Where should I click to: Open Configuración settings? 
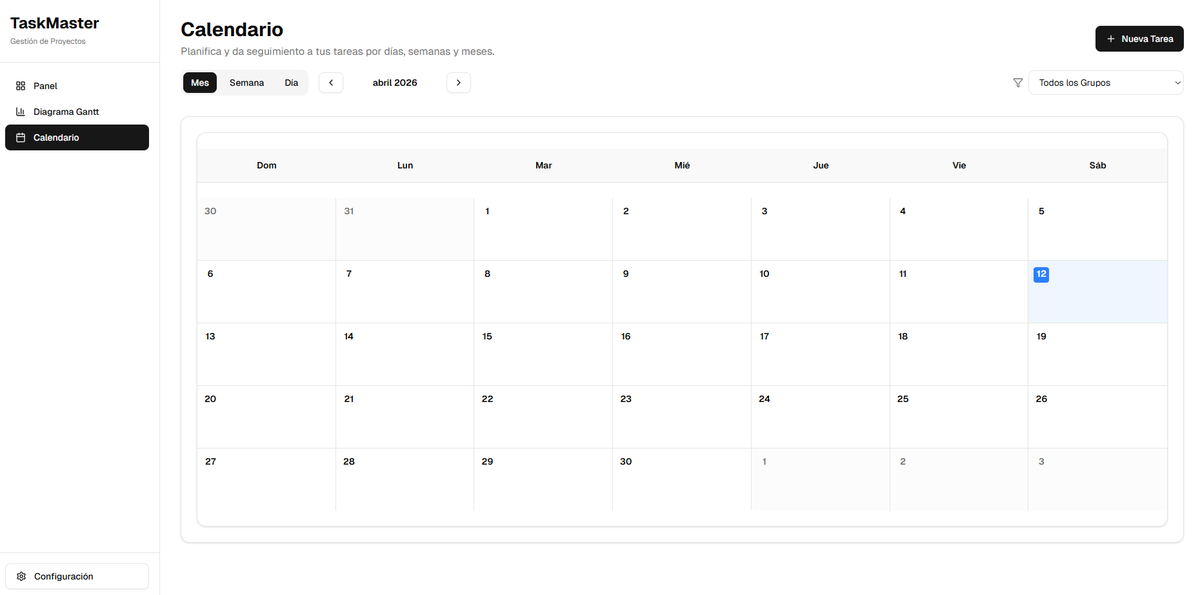pyautogui.click(x=77, y=577)
